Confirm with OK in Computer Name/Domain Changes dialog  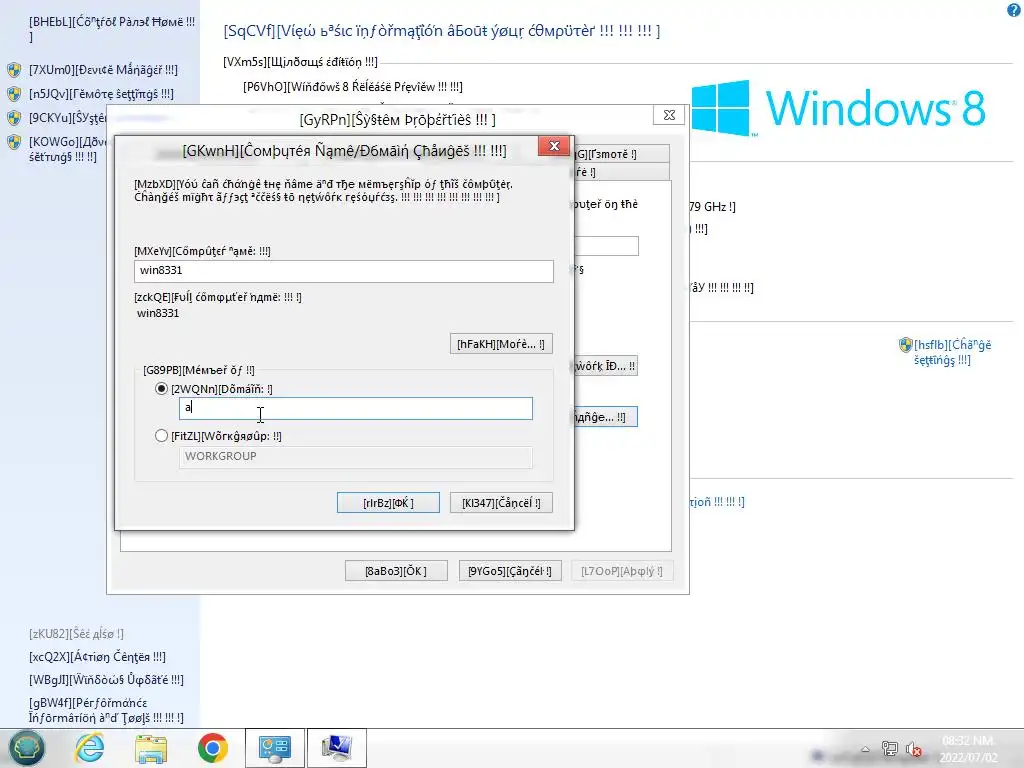[388, 503]
